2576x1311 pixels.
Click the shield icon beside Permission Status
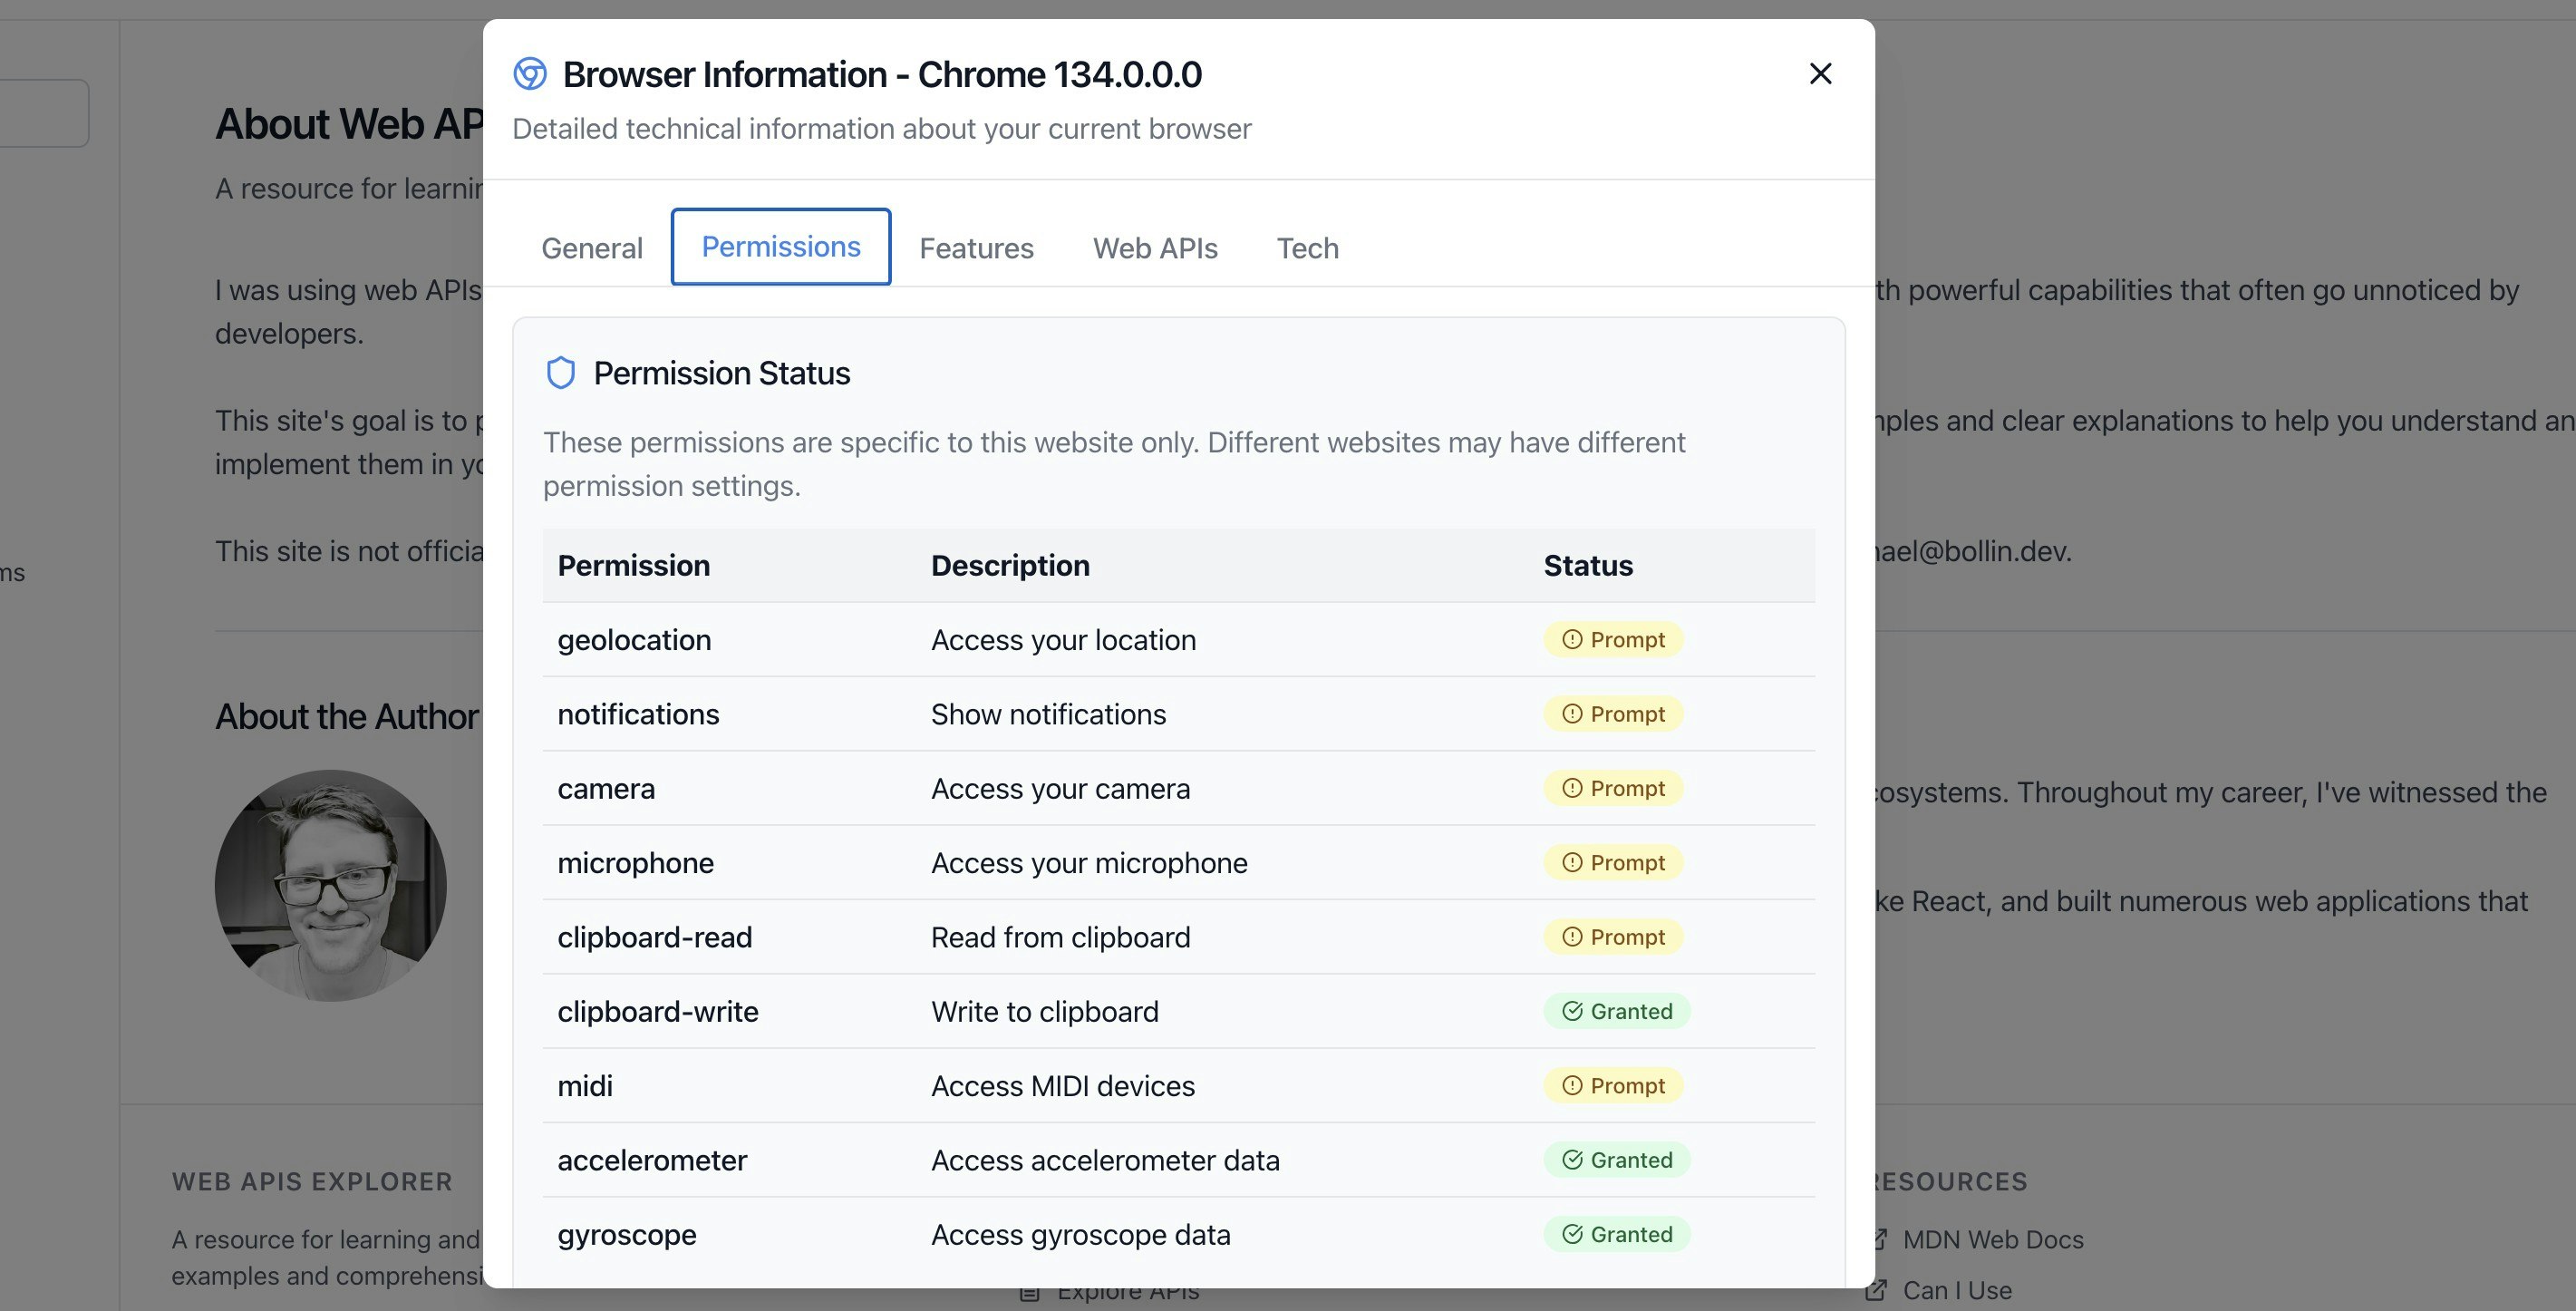tap(561, 373)
